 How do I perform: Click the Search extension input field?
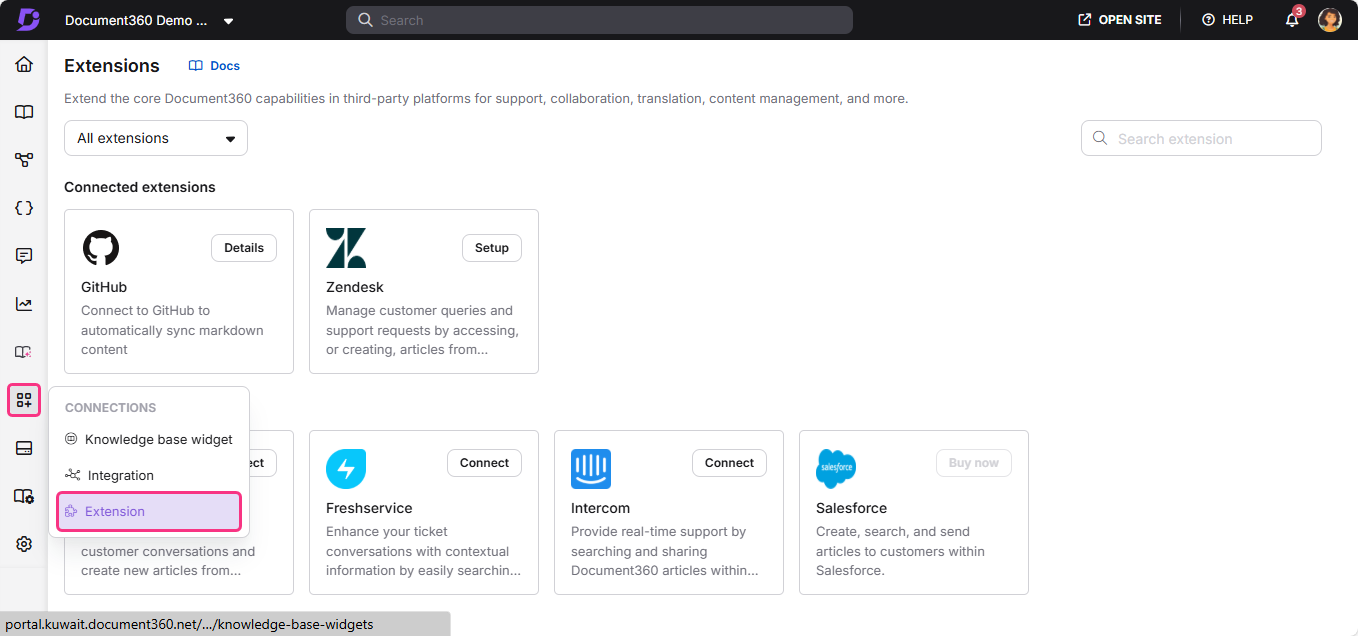[x=1200, y=138]
